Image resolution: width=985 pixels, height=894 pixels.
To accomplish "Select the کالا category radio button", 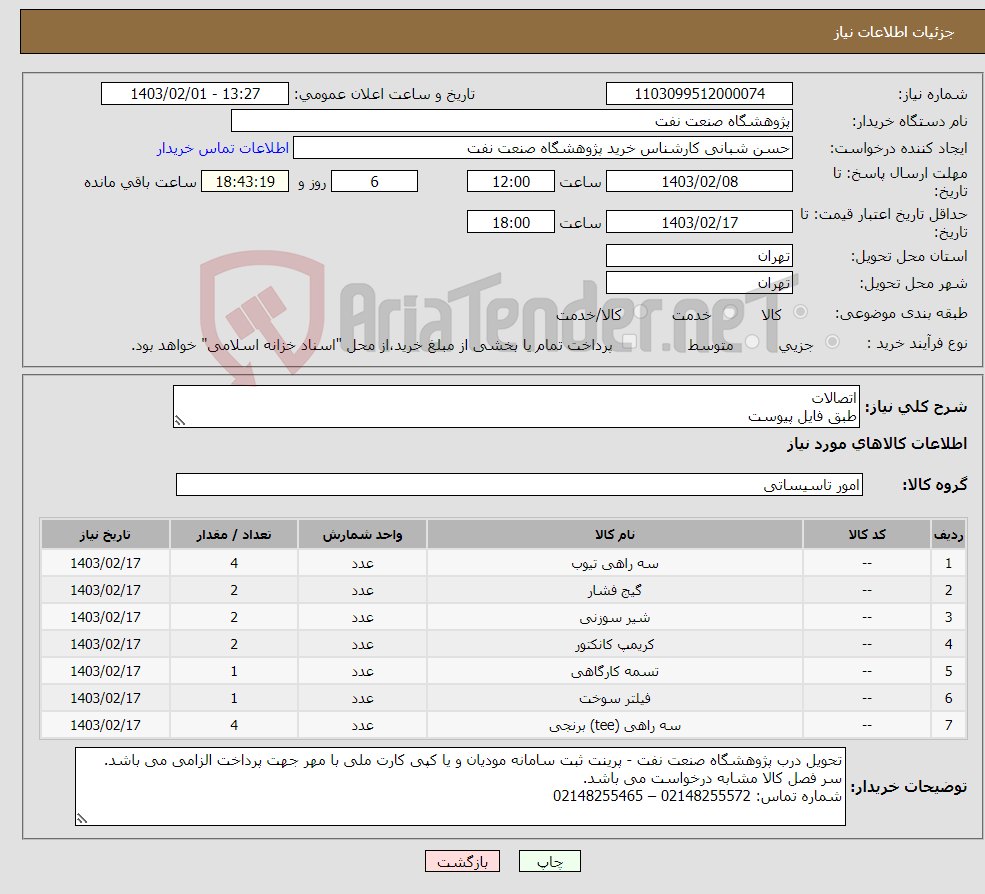I will click(800, 312).
